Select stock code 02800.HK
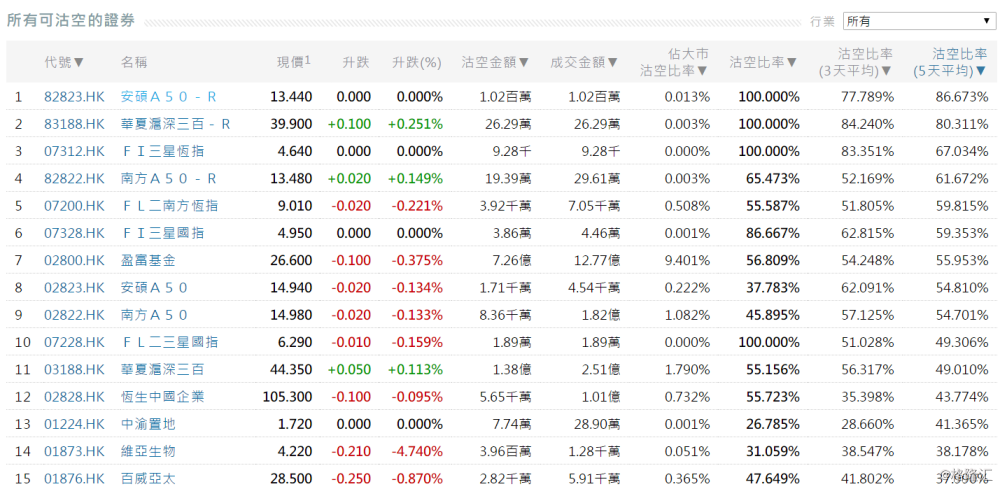The height and width of the screenshot is (489, 1000). [74, 260]
